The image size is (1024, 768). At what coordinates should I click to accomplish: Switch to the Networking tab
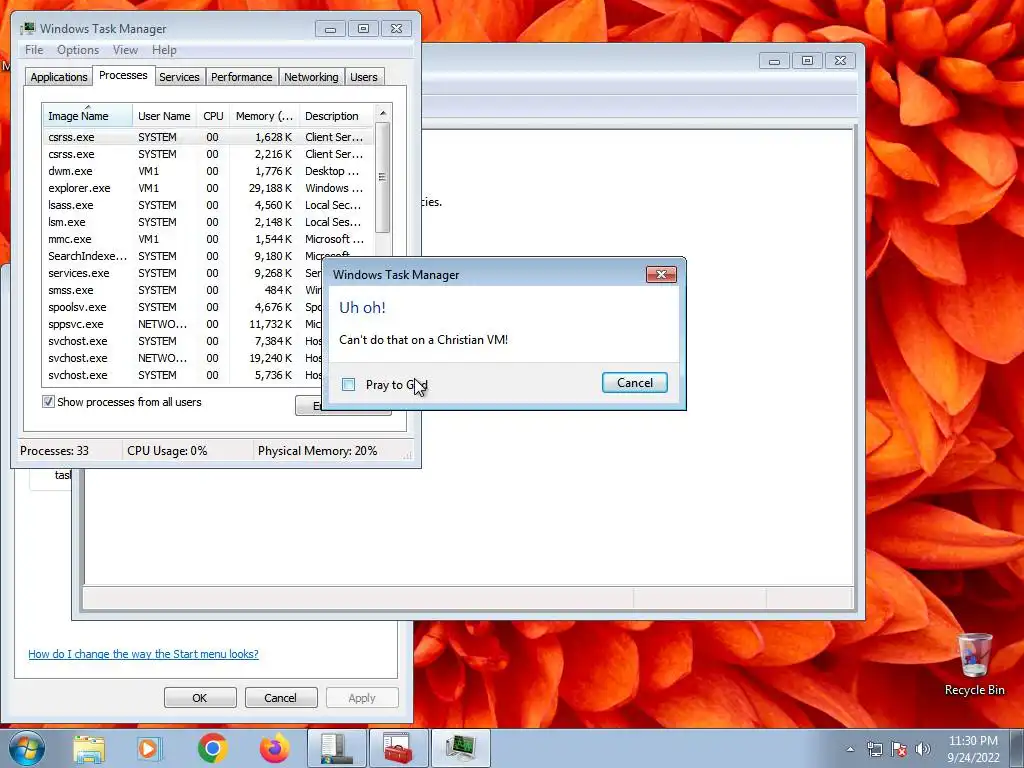pyautogui.click(x=312, y=77)
